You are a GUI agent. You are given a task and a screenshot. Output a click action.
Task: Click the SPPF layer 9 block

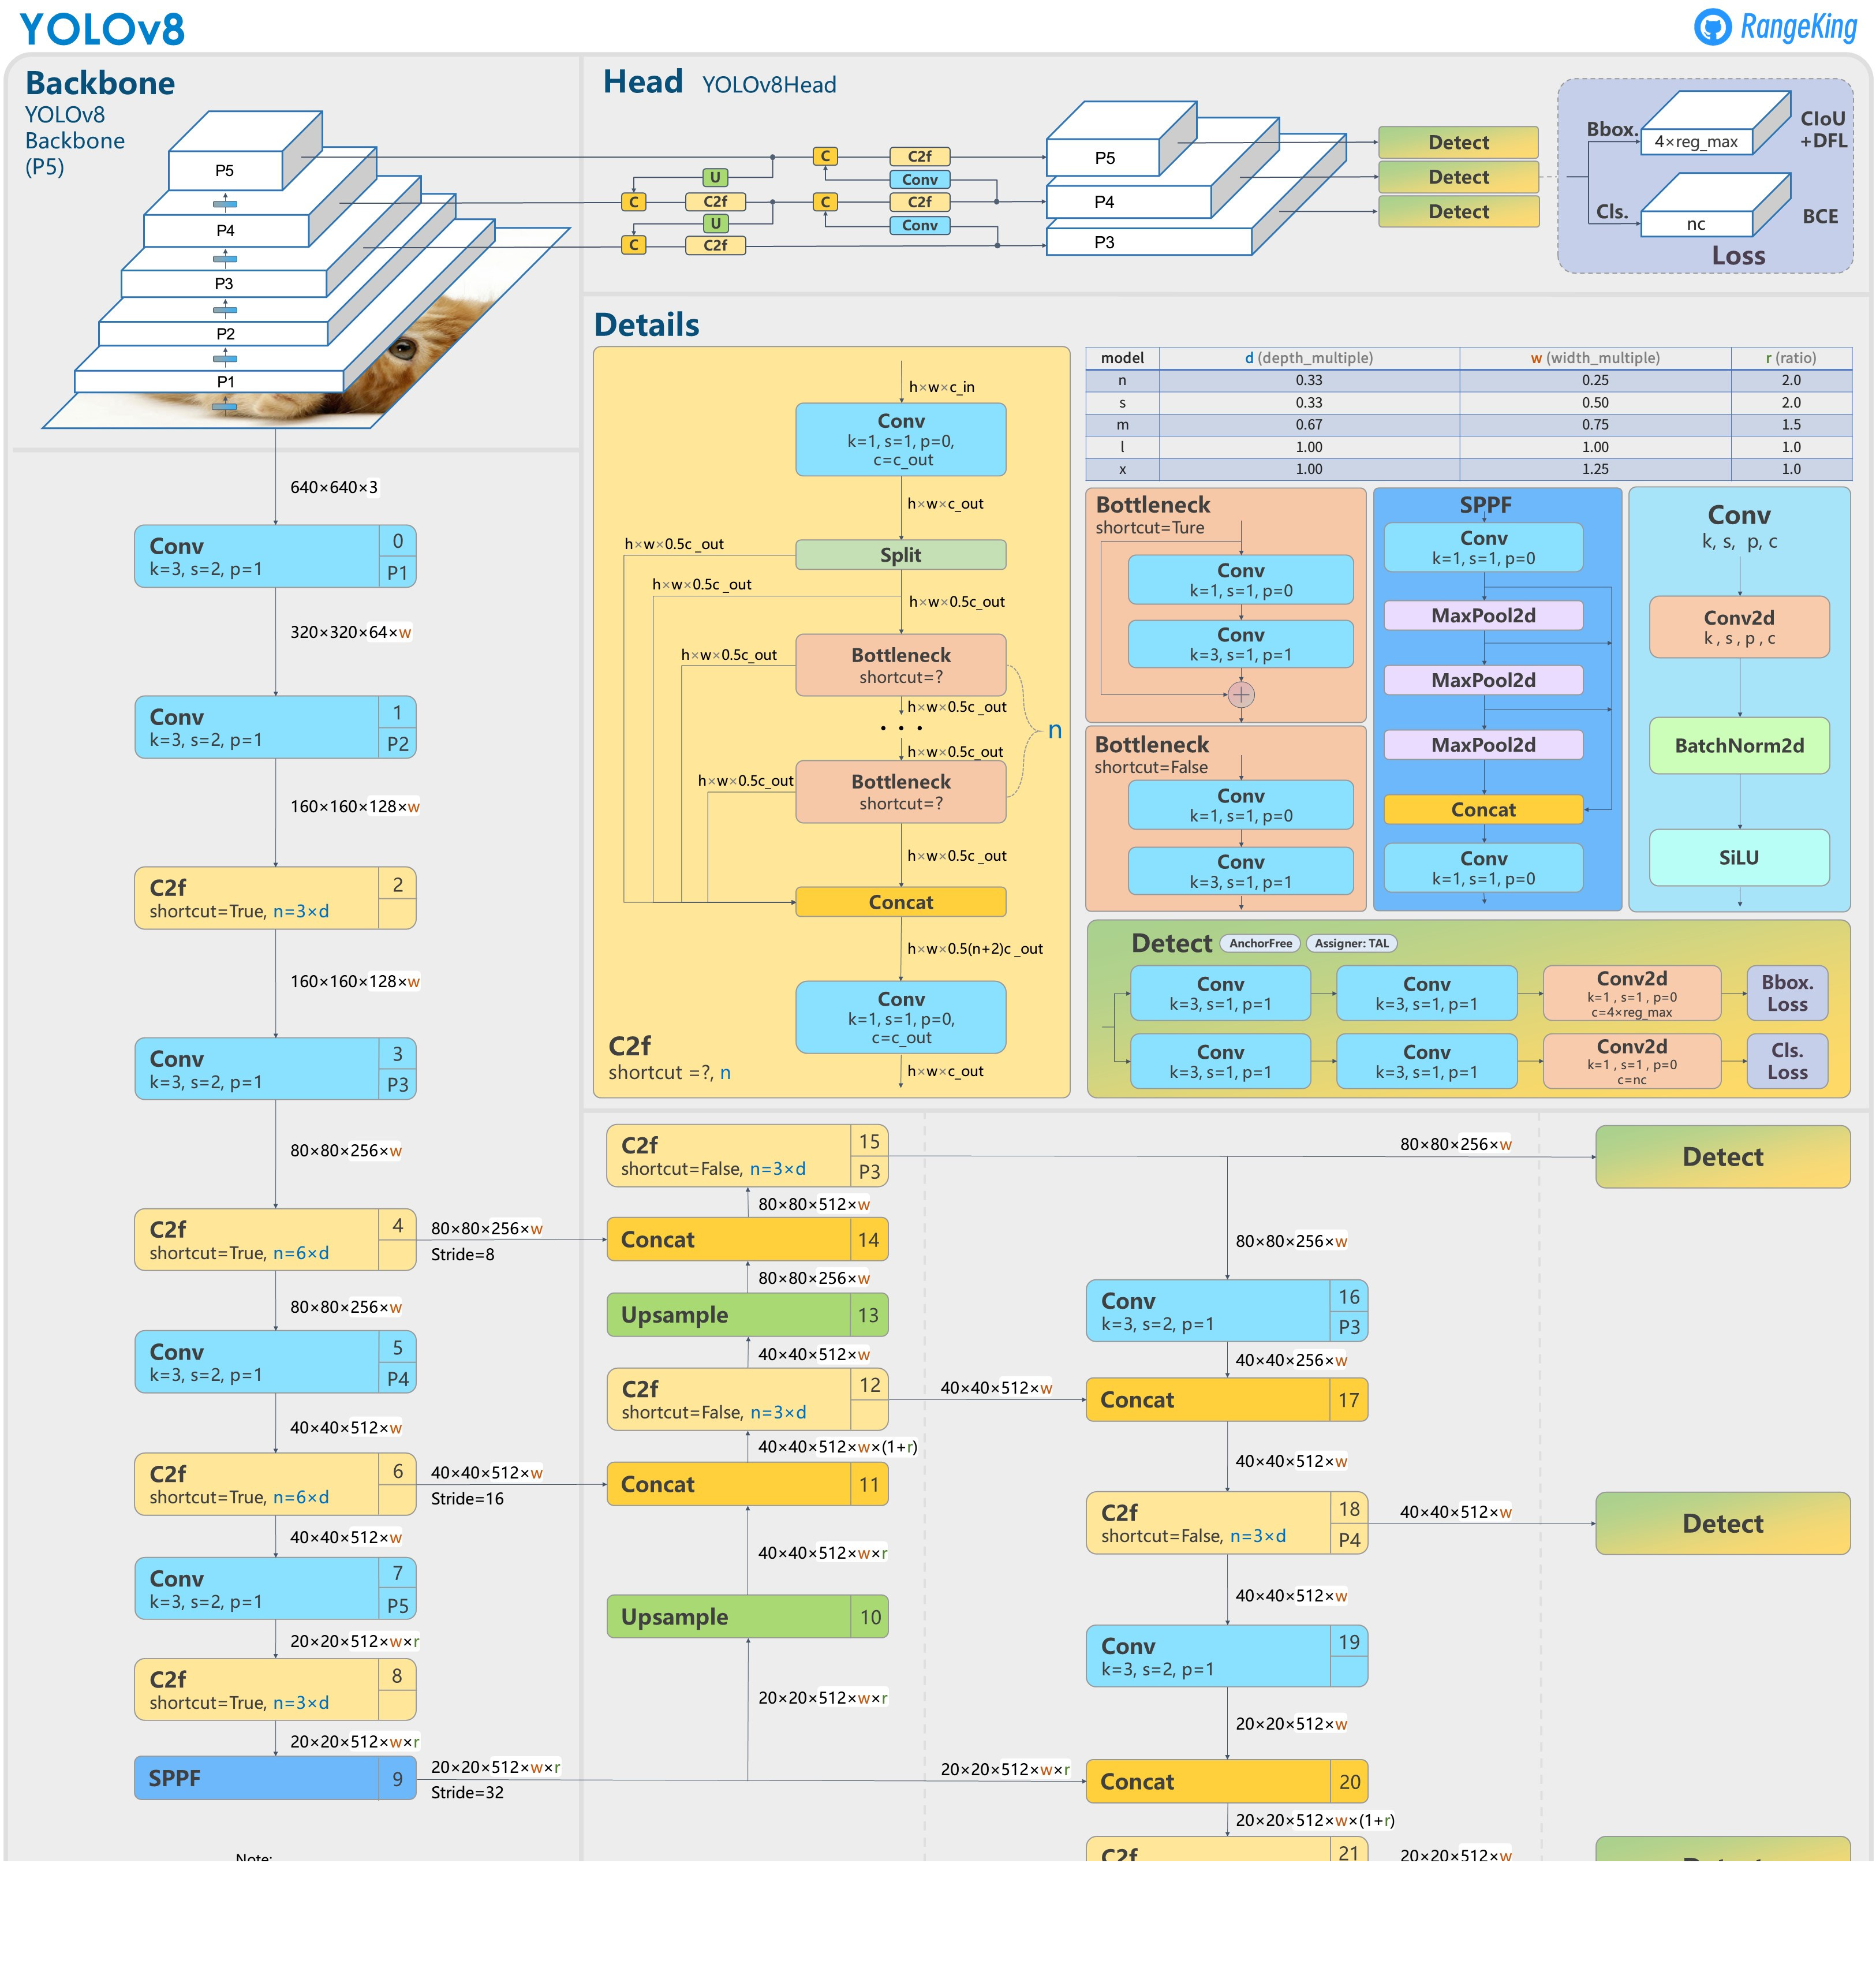point(275,1778)
